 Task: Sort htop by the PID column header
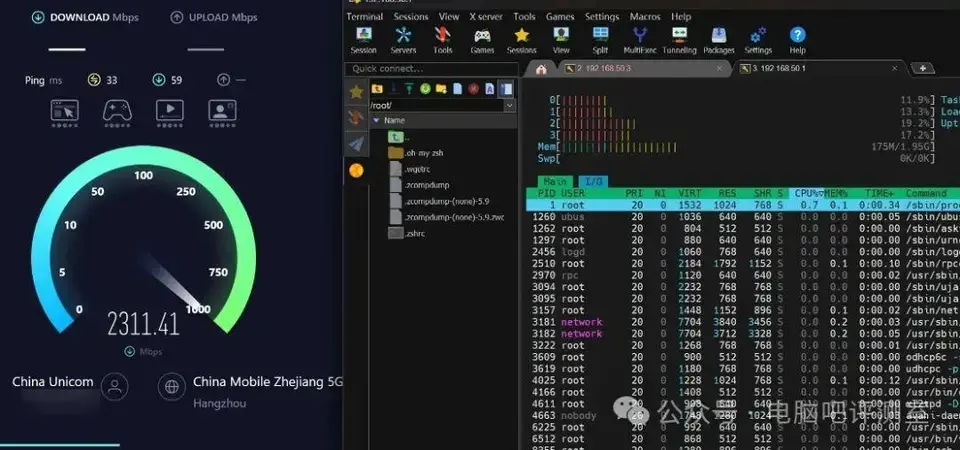(546, 193)
